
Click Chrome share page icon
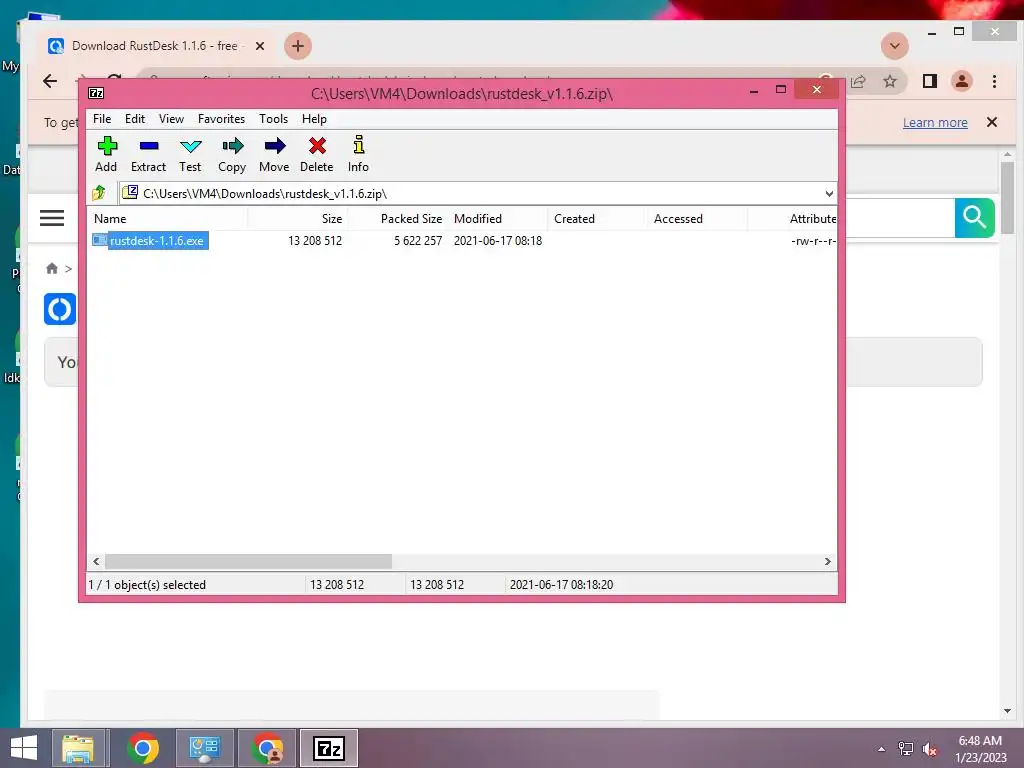[x=858, y=81]
